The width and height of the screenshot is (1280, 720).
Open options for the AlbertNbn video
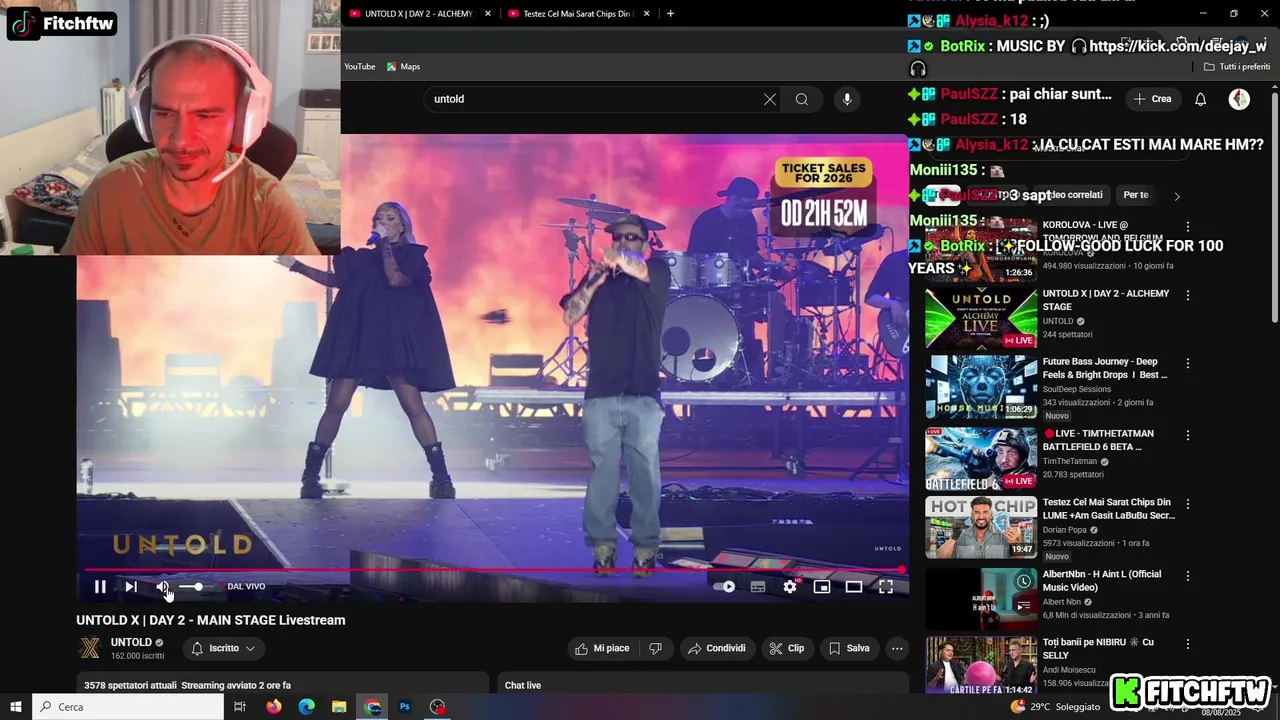(1188, 576)
